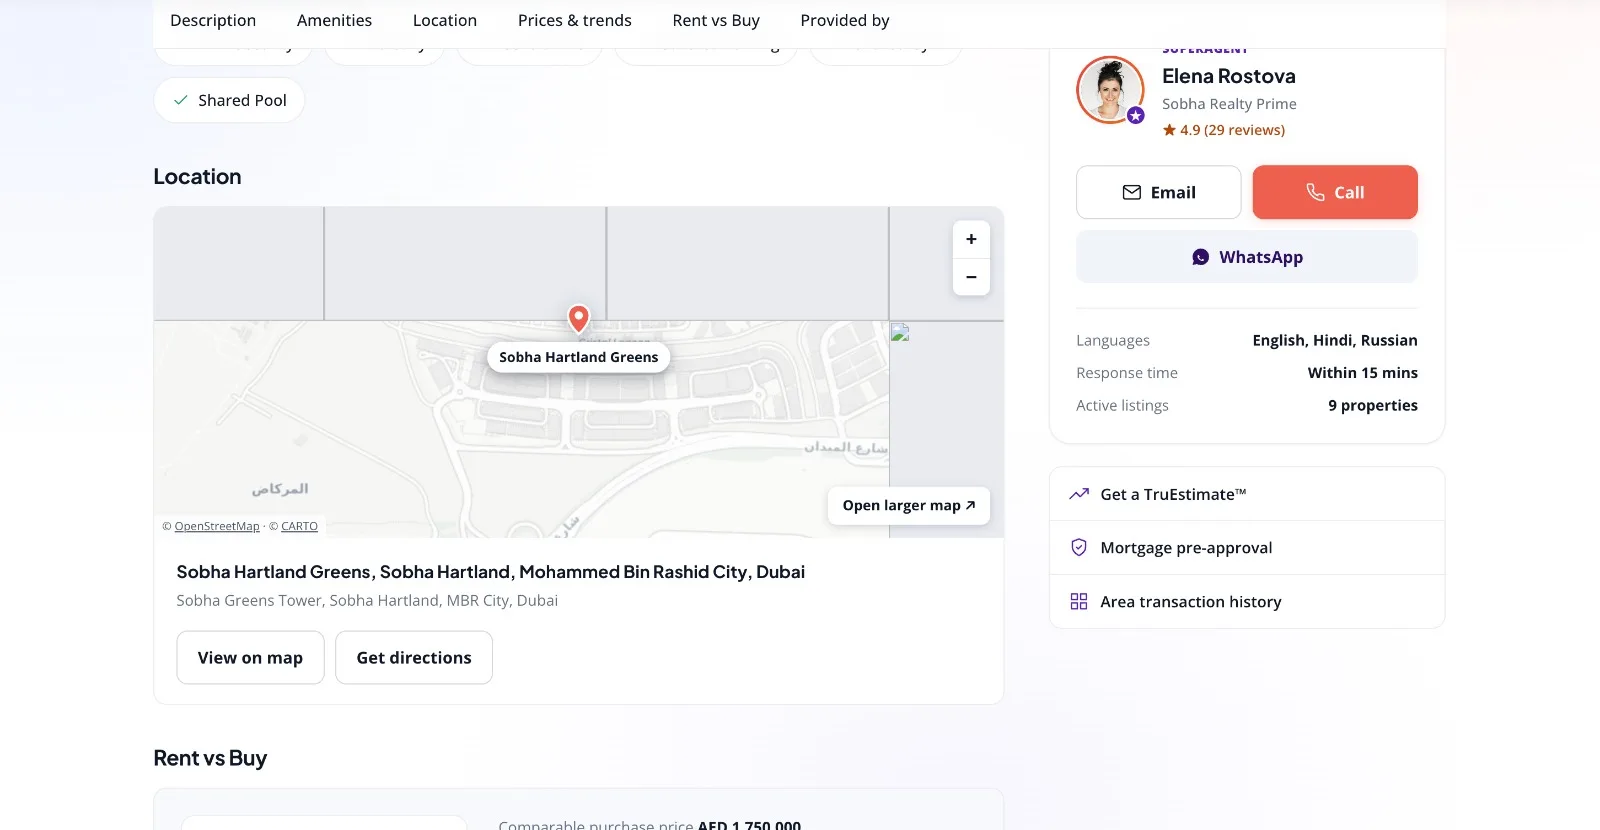Viewport: 1600px width, 830px height.
Task: Click the red map location pin
Action: 578,318
